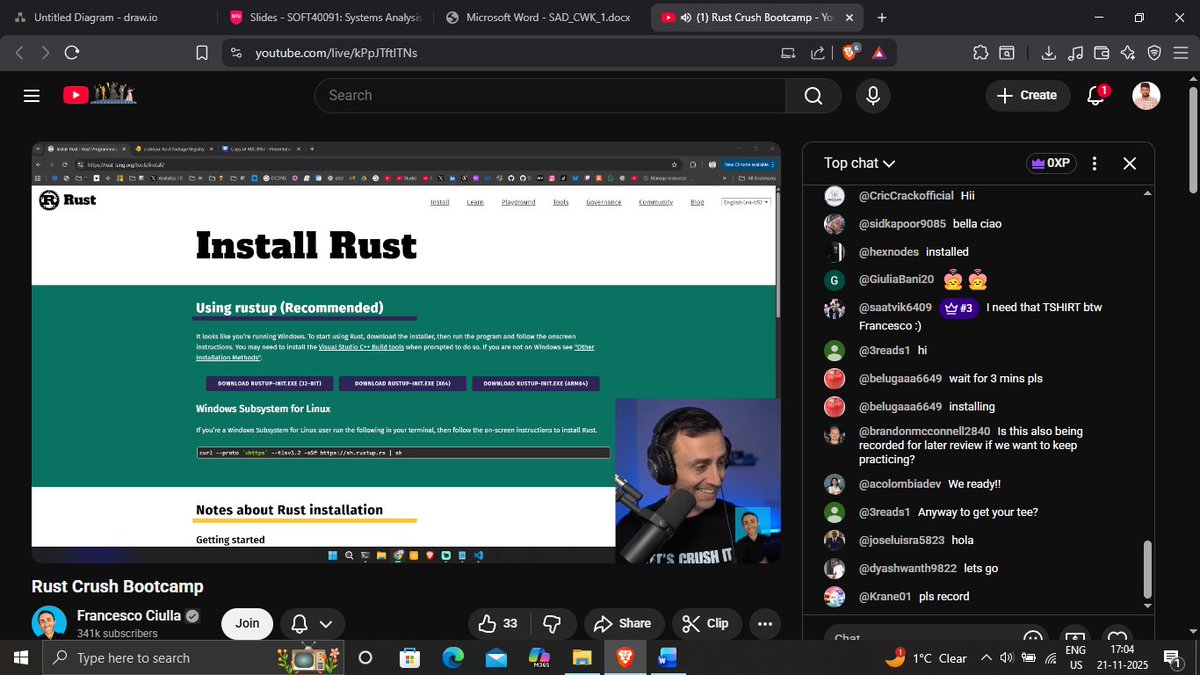Toggle the dislike button on the video
Viewport: 1200px width, 675px height.
coord(551,623)
